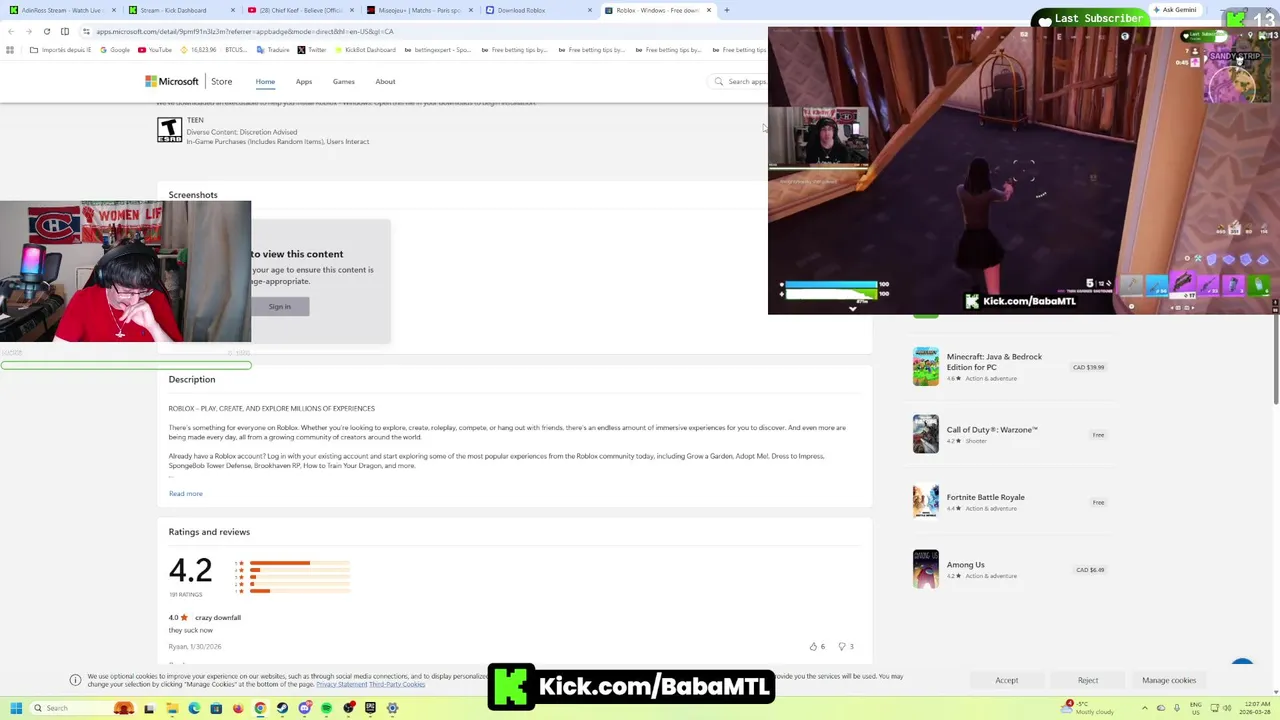Open File Explorer from the taskbar
This screenshot has width=1280, height=720.
pyautogui.click(x=172, y=708)
